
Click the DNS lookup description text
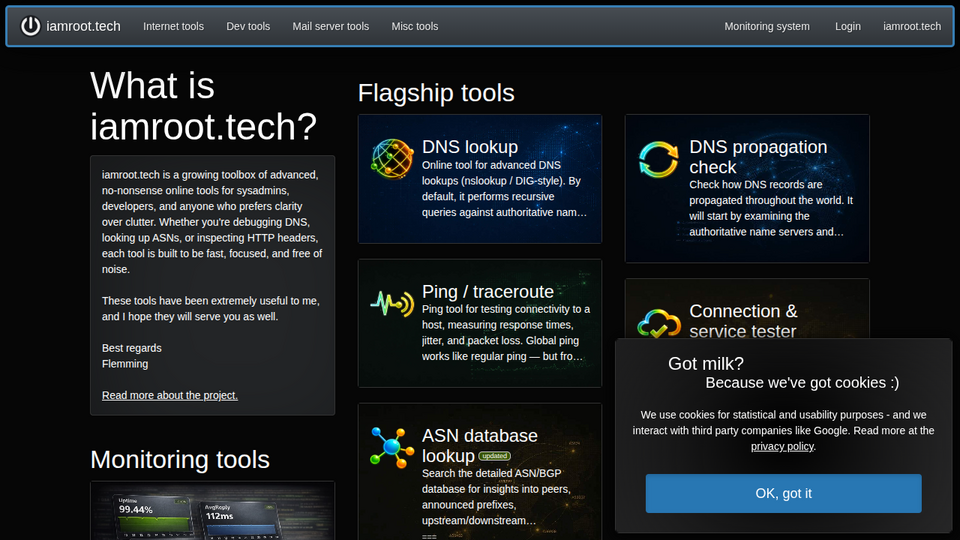click(504, 189)
